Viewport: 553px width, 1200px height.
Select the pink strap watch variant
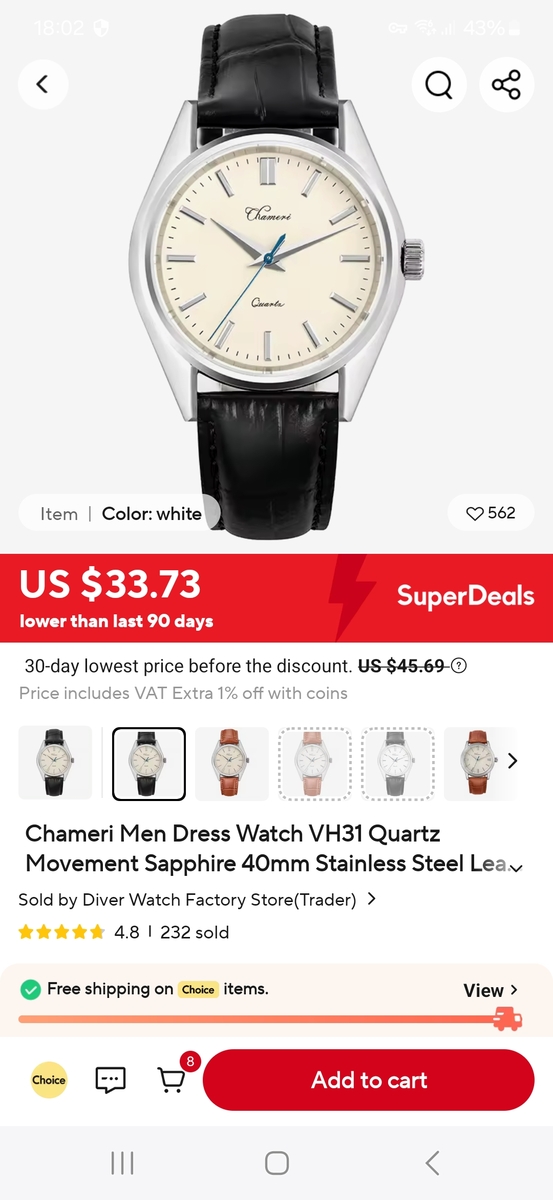coord(314,763)
